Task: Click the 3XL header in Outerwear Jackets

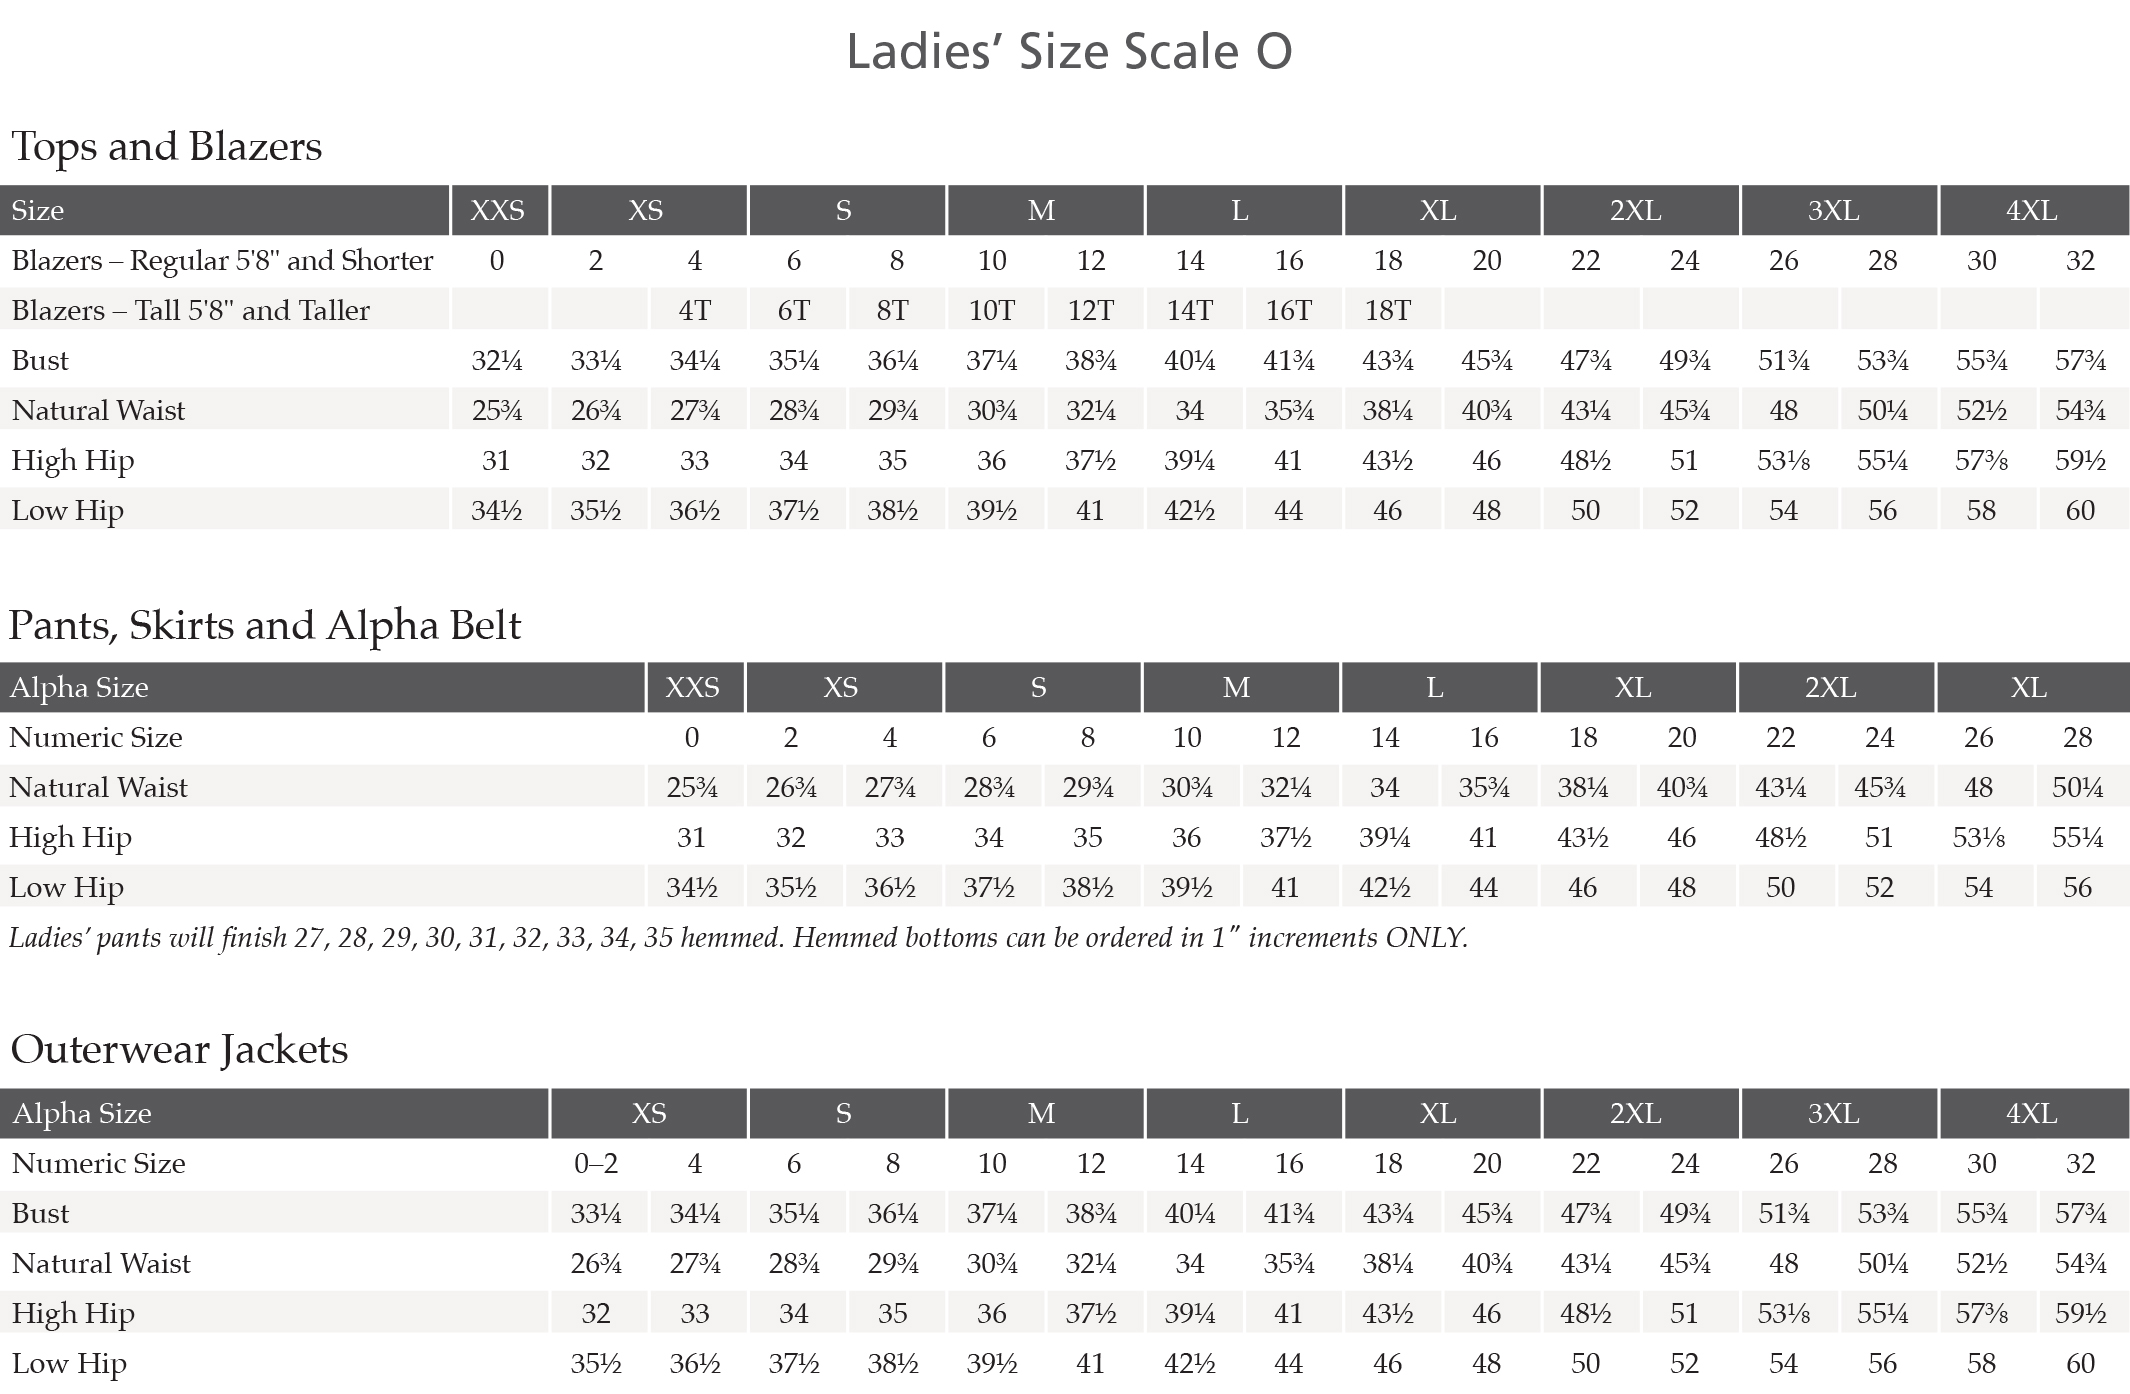Action: point(1834,1113)
